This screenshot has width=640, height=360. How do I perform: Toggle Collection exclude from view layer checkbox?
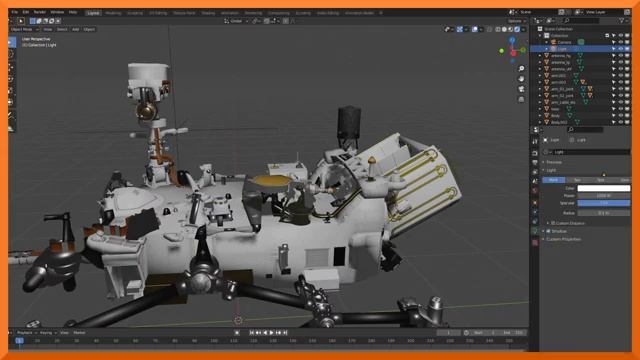coord(607,36)
